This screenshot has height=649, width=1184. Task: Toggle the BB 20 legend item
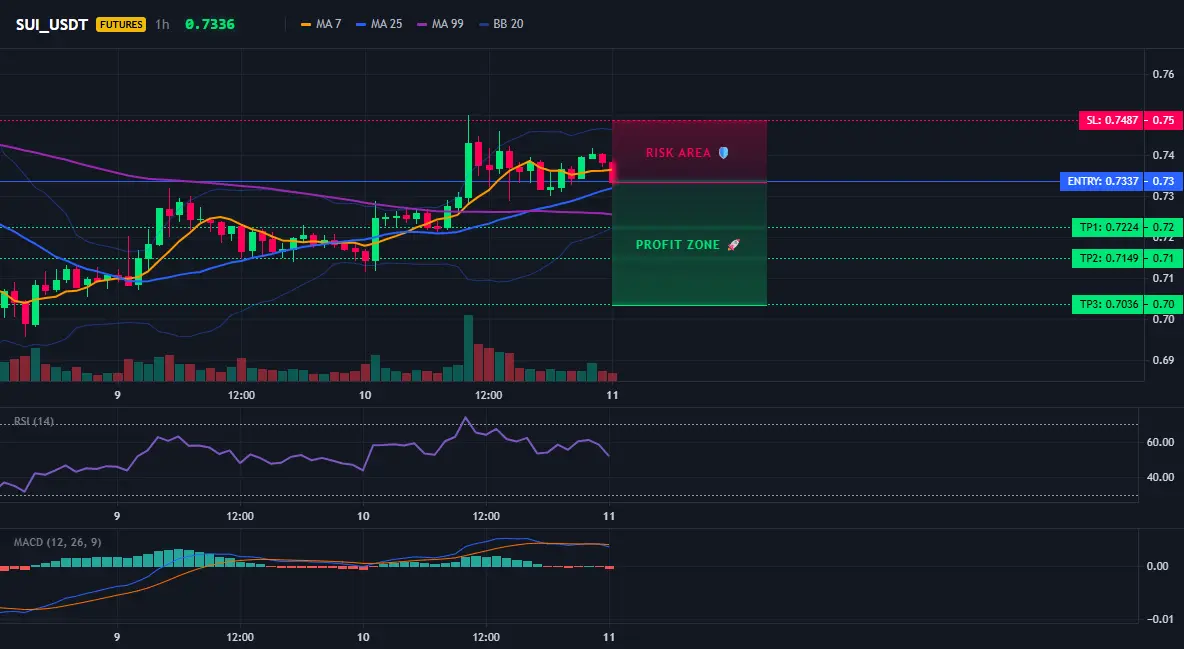pyautogui.click(x=501, y=24)
